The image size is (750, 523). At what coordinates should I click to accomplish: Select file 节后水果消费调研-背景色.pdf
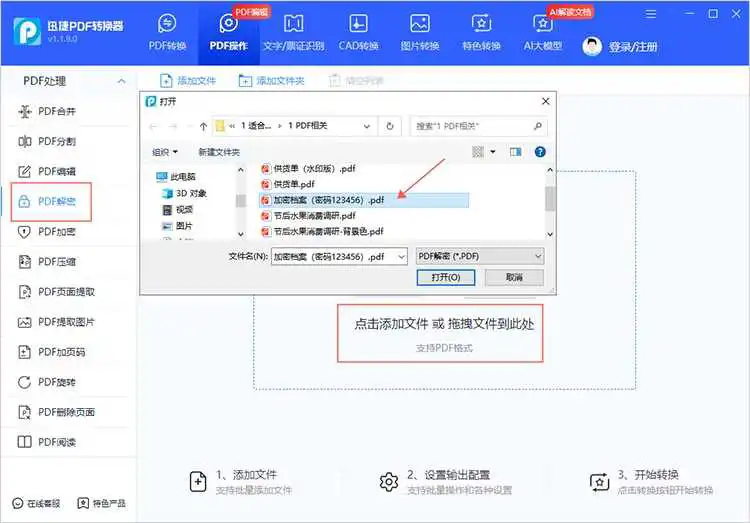click(x=322, y=232)
